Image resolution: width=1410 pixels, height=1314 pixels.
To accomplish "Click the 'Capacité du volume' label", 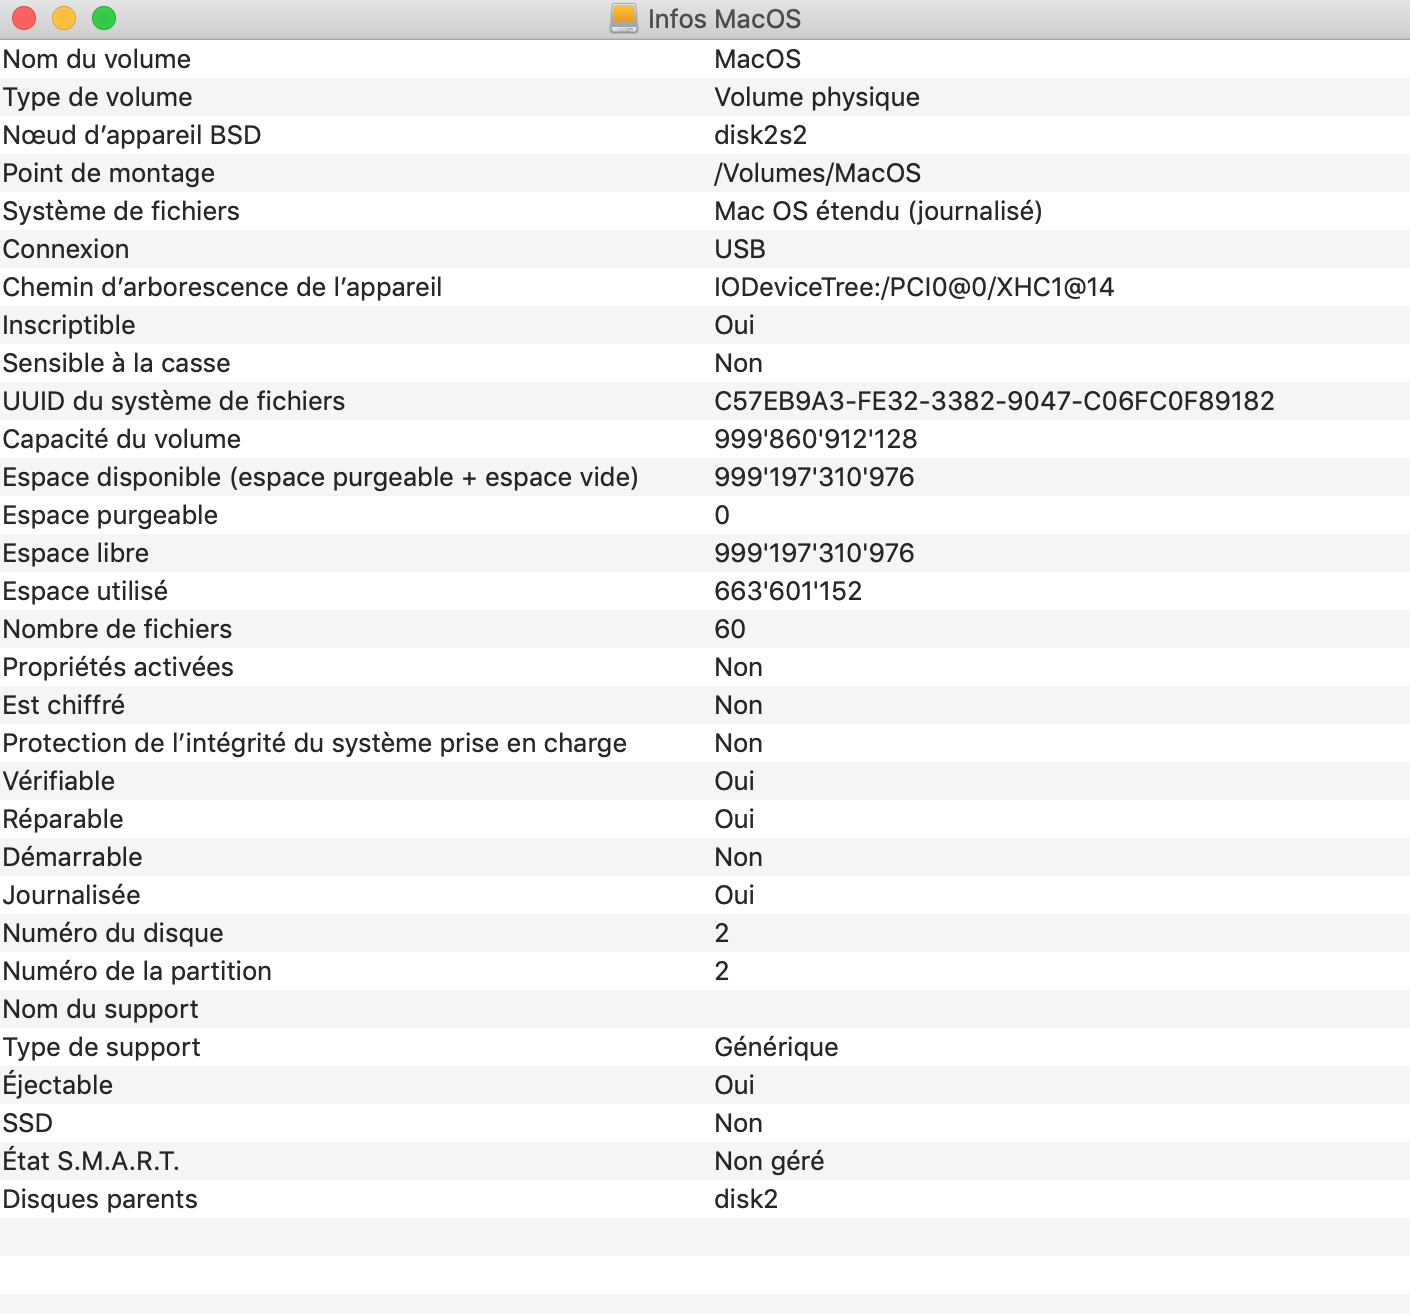I will 122,439.
